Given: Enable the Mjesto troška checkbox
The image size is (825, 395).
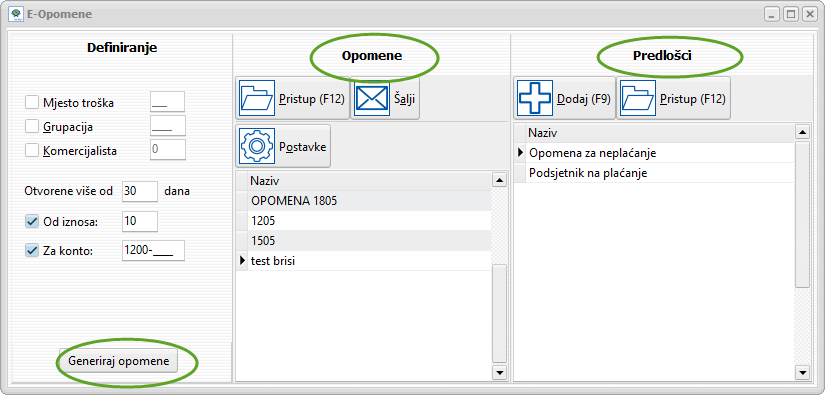Looking at the screenshot, I should tap(32, 102).
